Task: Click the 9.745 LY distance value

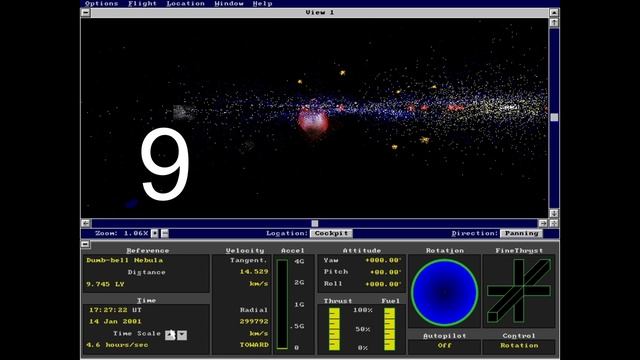Action: [x=105, y=284]
